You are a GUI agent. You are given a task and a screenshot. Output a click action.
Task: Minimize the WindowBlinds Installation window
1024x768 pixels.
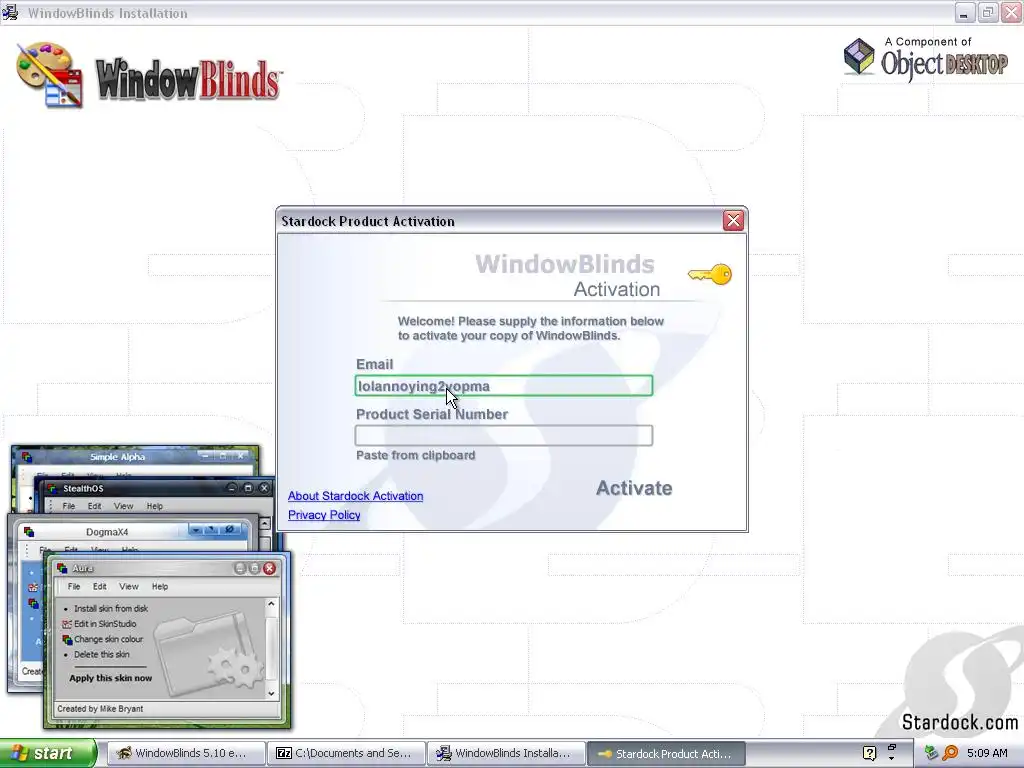(x=965, y=12)
